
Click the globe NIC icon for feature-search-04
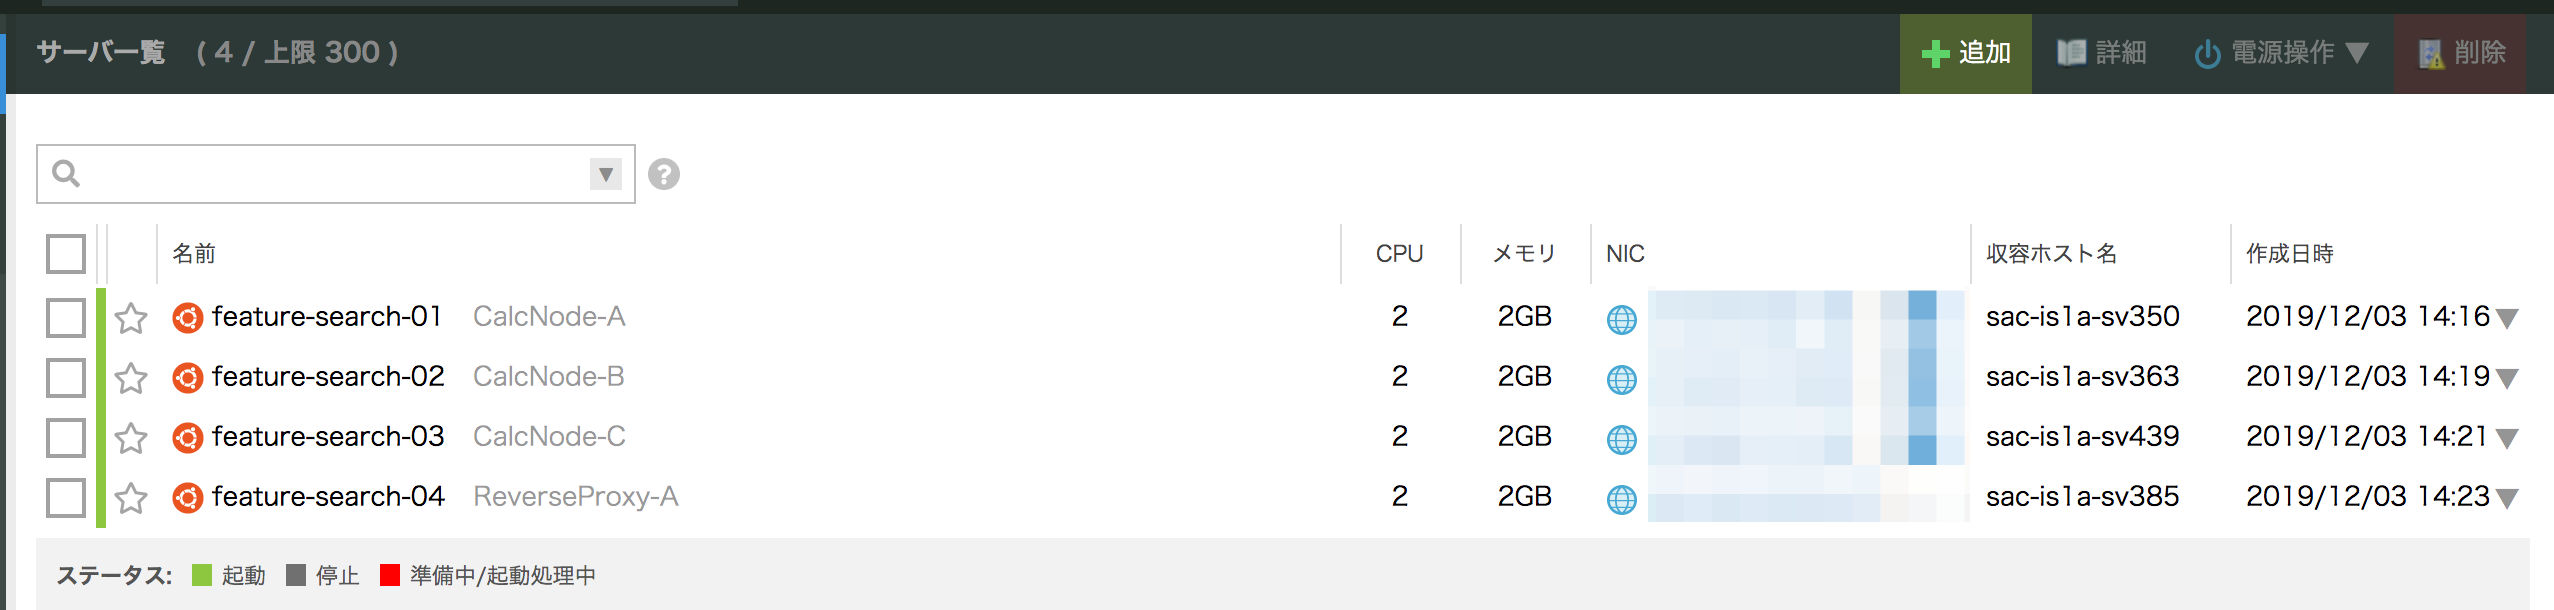[1621, 499]
